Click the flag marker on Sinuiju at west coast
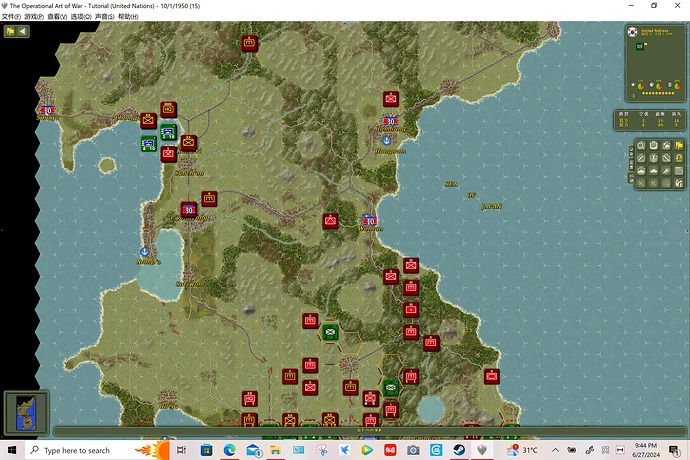 47,110
